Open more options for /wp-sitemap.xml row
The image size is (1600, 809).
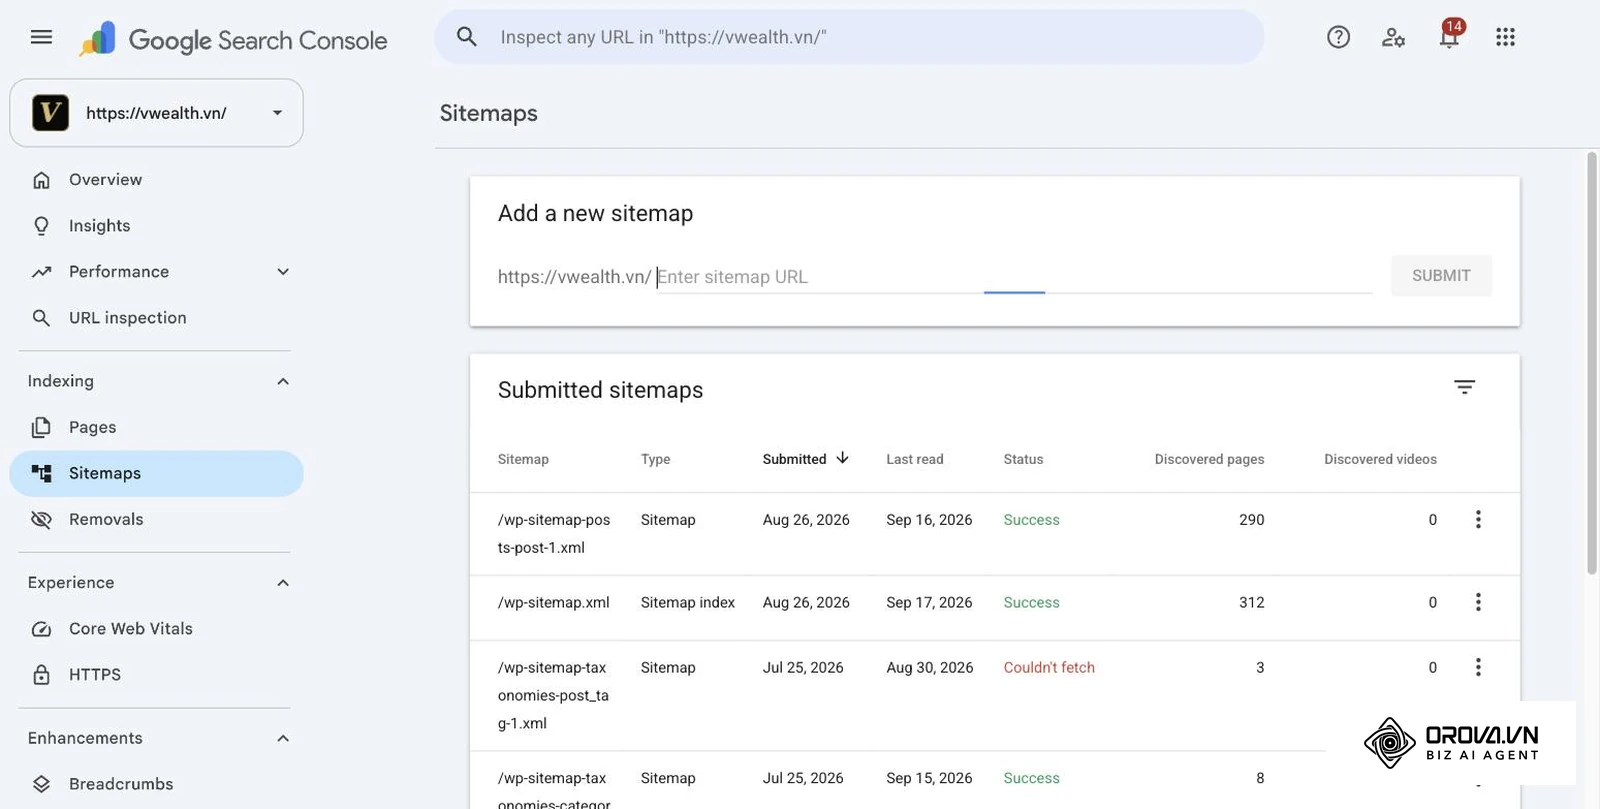coord(1478,602)
